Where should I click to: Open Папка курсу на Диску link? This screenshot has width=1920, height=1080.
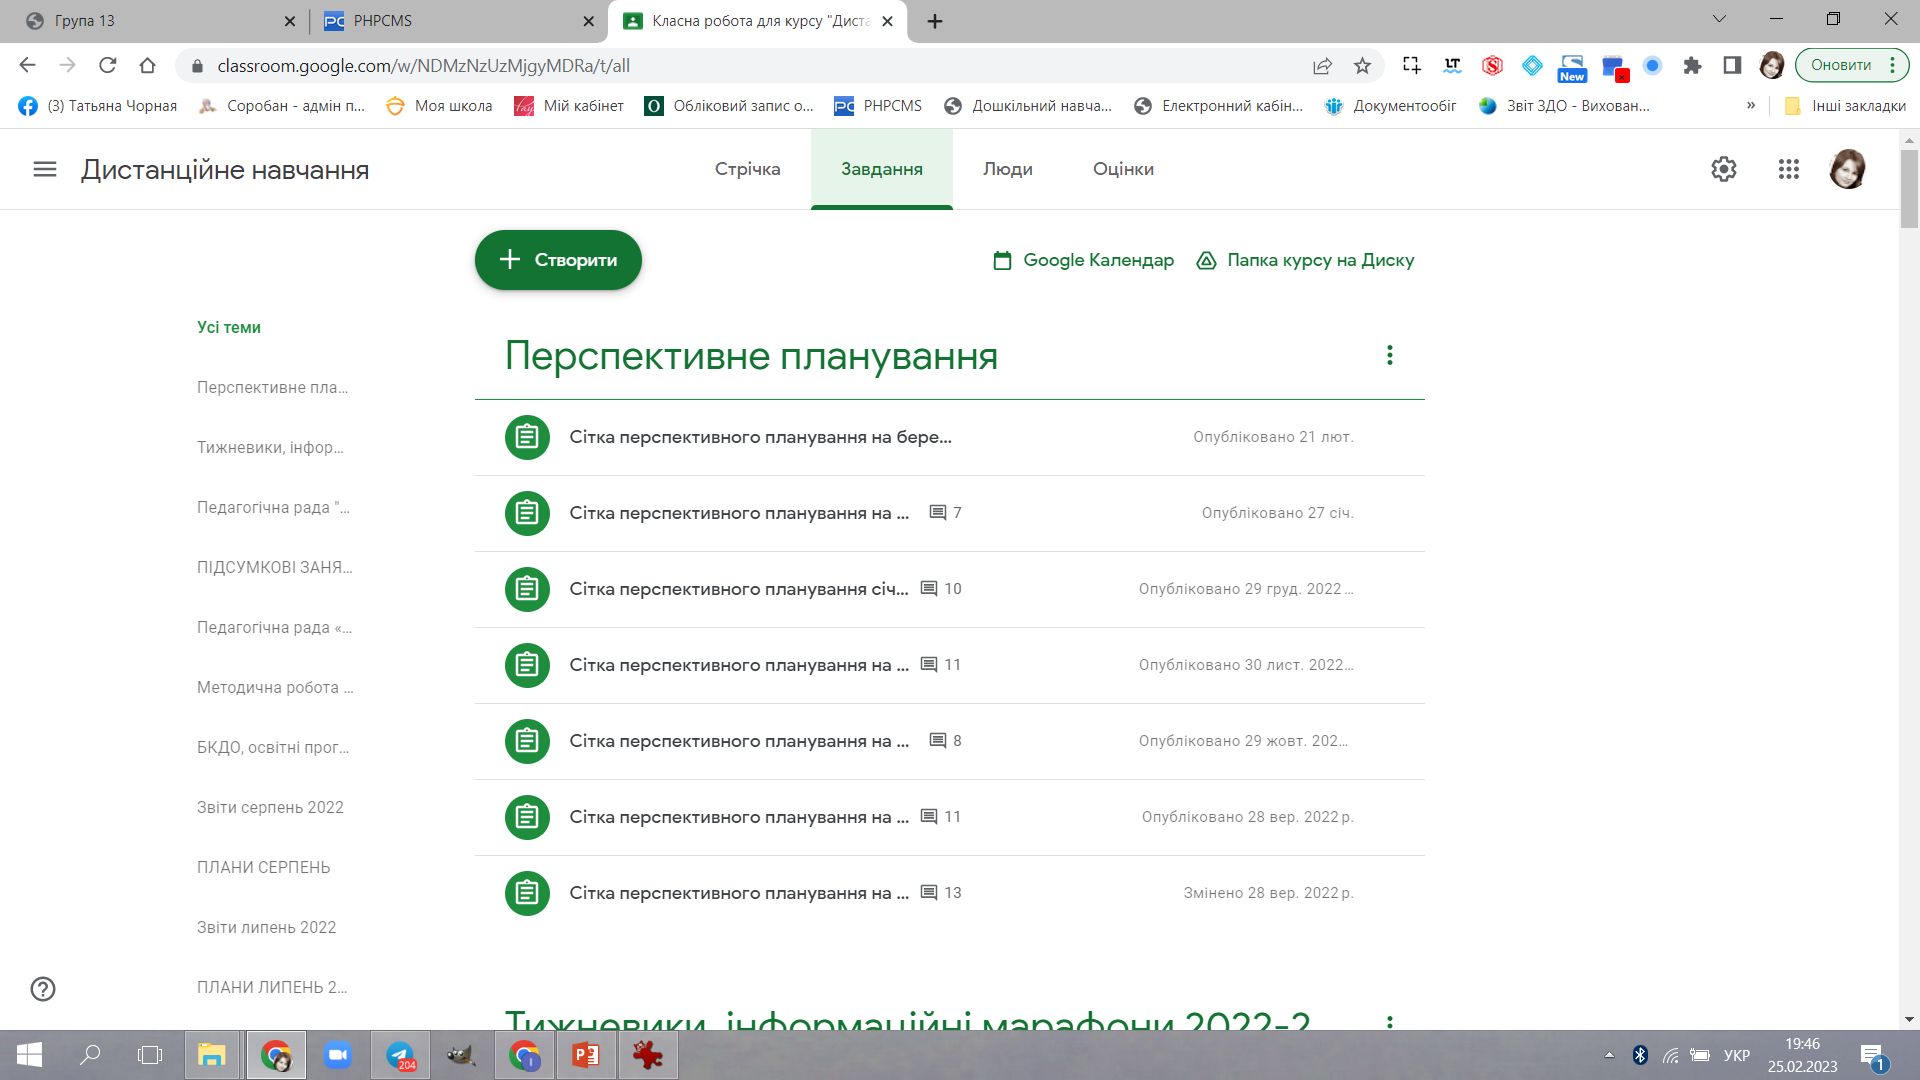(x=1305, y=260)
